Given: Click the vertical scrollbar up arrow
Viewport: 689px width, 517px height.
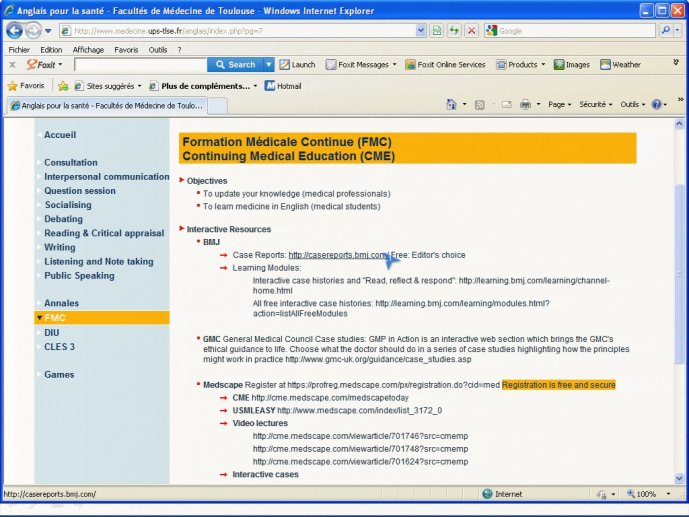Looking at the screenshot, I should click(679, 124).
